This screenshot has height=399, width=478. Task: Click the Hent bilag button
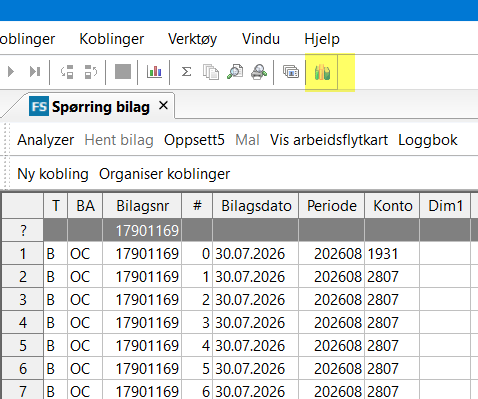pos(119,140)
